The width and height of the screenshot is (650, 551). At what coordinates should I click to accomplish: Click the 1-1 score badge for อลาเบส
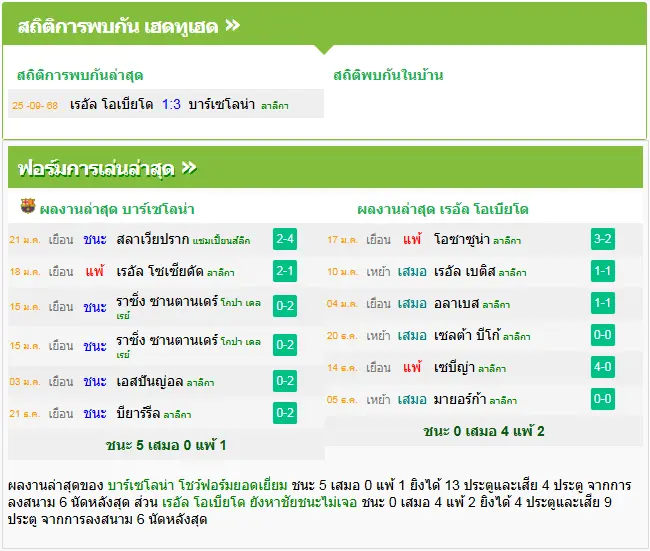pos(603,303)
